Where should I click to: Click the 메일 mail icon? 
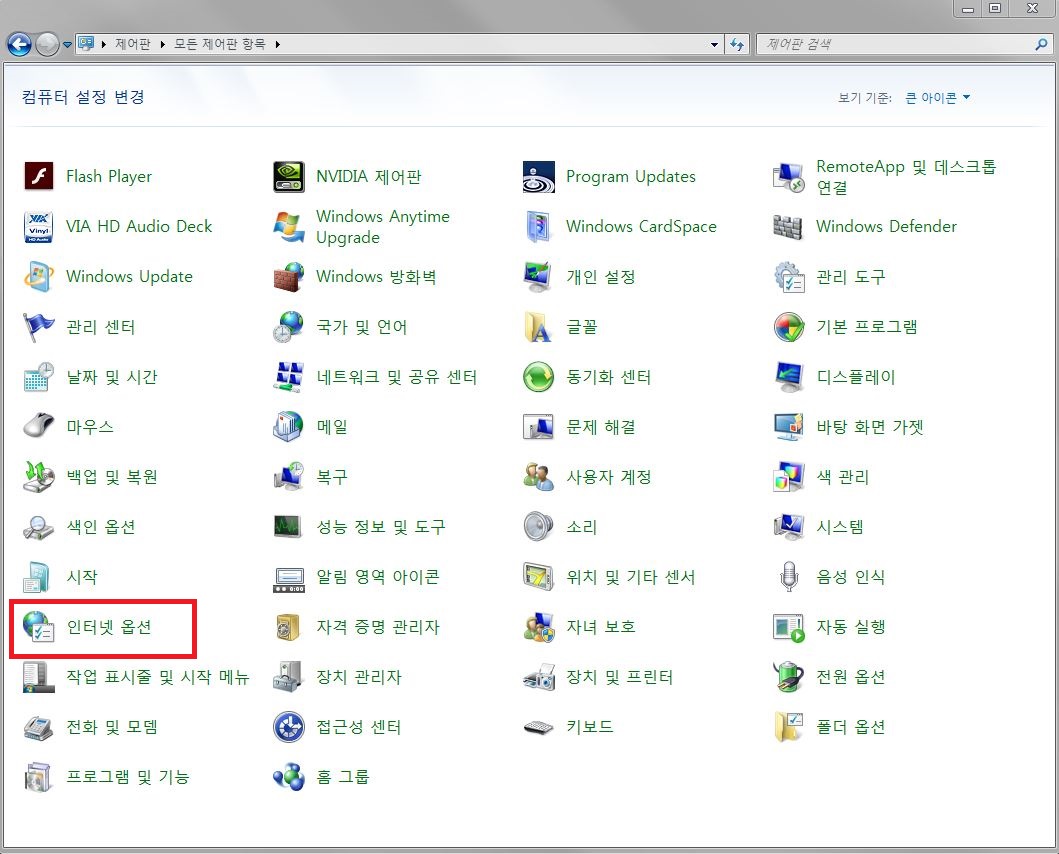[288, 427]
